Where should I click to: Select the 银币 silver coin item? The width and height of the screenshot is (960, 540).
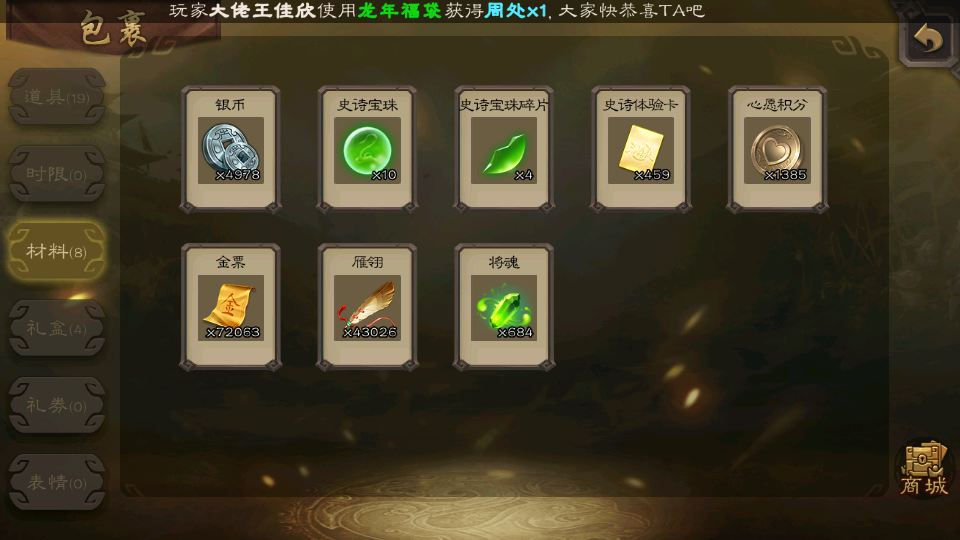[x=231, y=149]
